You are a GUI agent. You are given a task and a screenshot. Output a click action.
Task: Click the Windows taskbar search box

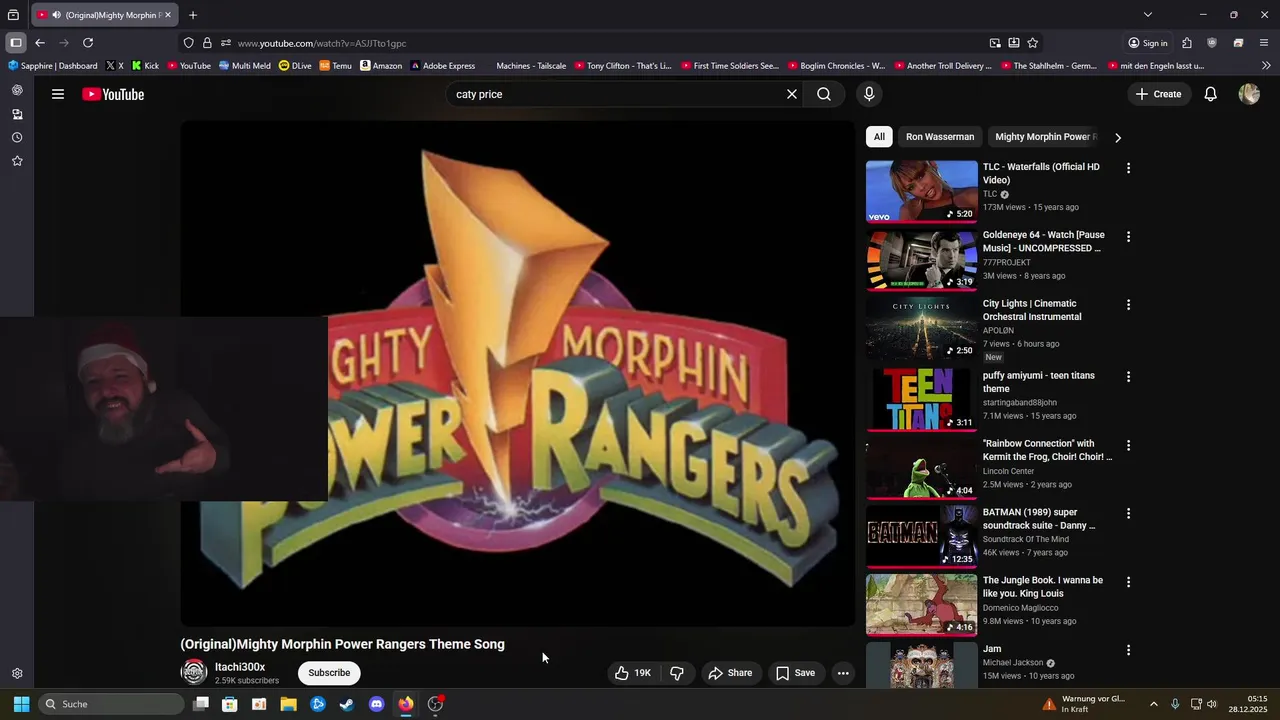(112, 704)
